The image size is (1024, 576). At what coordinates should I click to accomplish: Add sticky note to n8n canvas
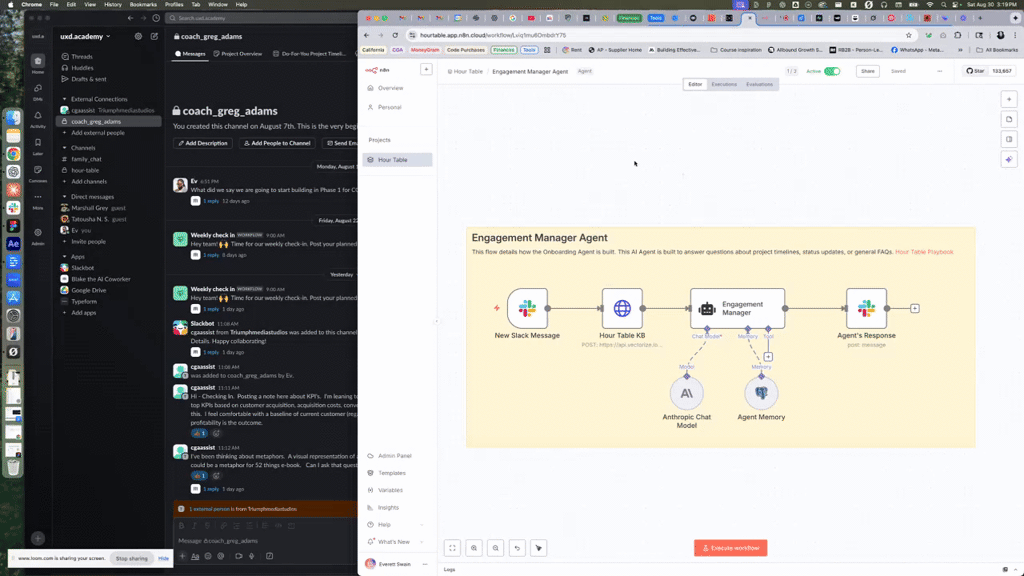tap(1009, 120)
